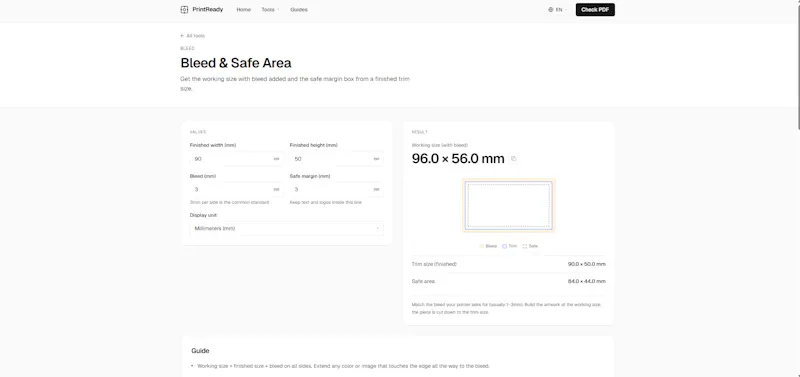The image size is (800, 377).
Task: Focus the Bleed (mm) input field
Action: click(236, 189)
